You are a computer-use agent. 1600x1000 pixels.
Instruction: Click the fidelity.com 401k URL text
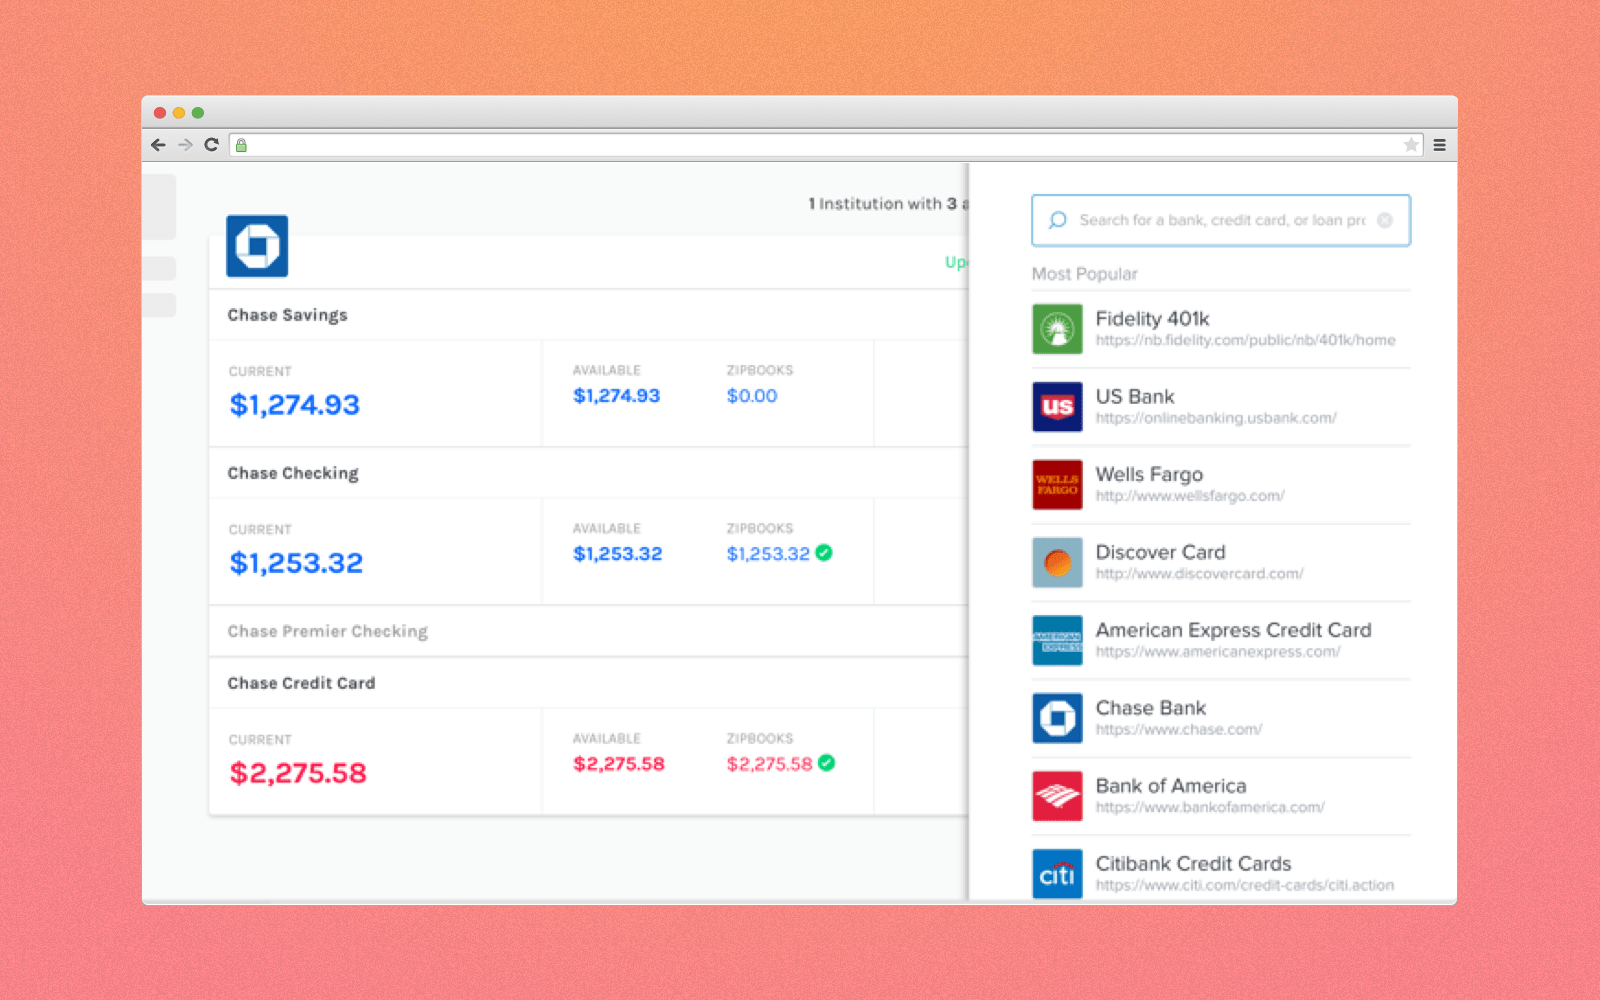click(1245, 341)
